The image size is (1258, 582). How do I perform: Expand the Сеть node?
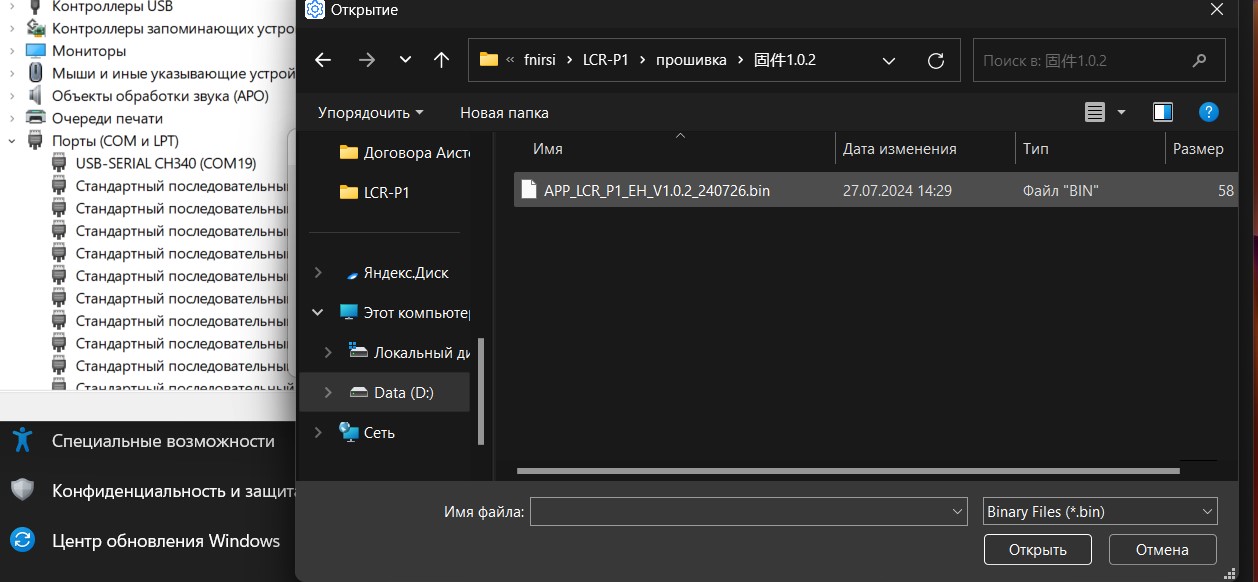[x=318, y=433]
